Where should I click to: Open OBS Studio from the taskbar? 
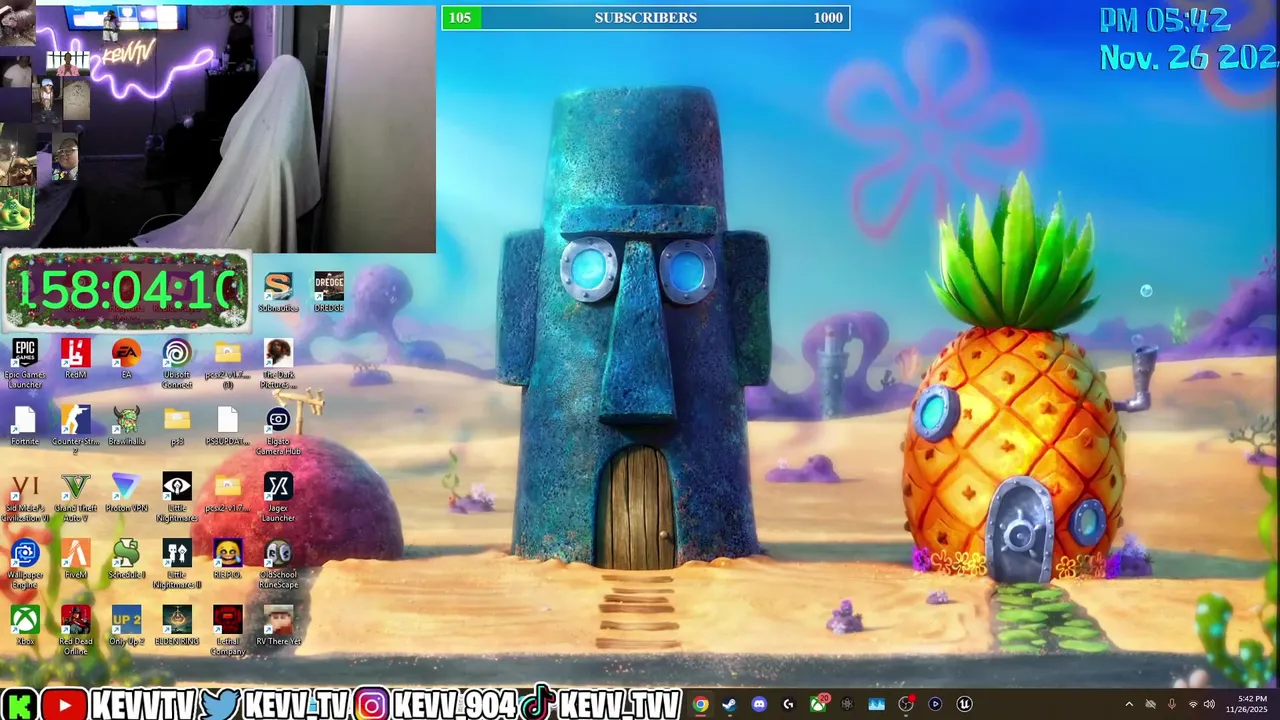click(906, 704)
